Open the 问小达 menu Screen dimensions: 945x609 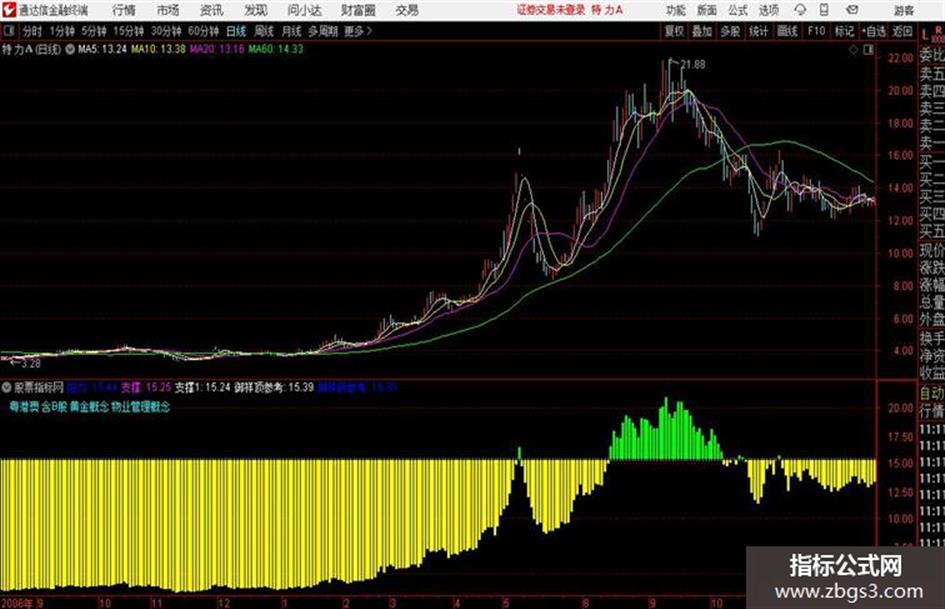coord(304,10)
